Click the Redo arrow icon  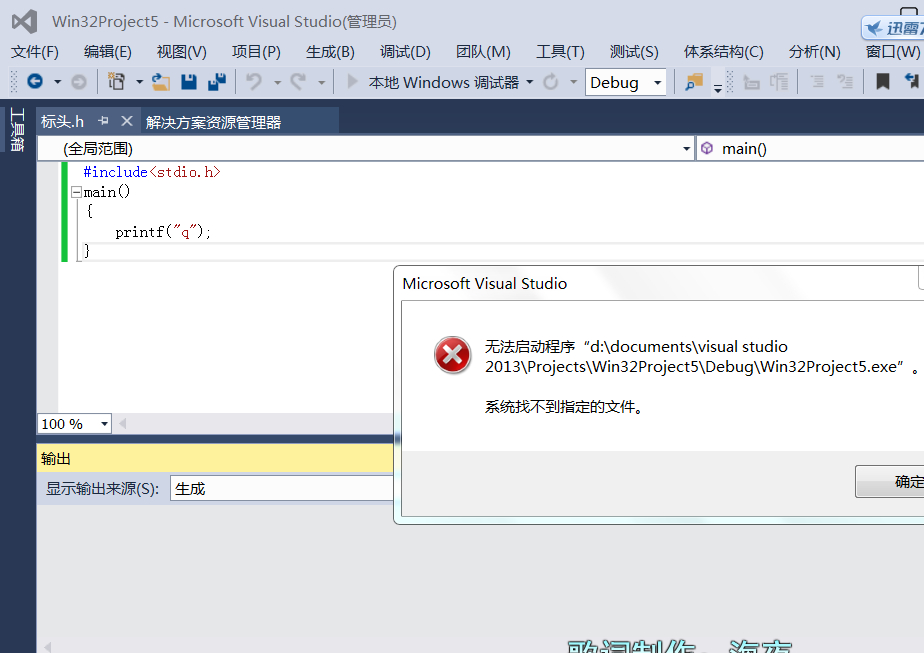pos(298,81)
